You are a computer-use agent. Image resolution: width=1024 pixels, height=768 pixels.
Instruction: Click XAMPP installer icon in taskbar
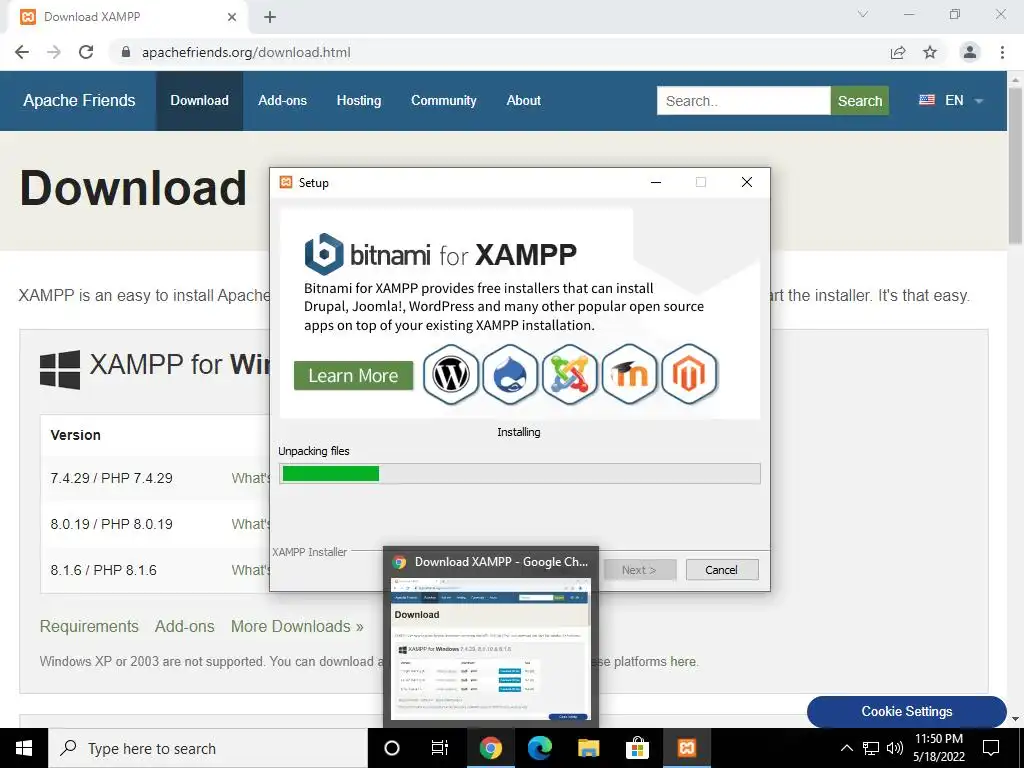(x=687, y=748)
